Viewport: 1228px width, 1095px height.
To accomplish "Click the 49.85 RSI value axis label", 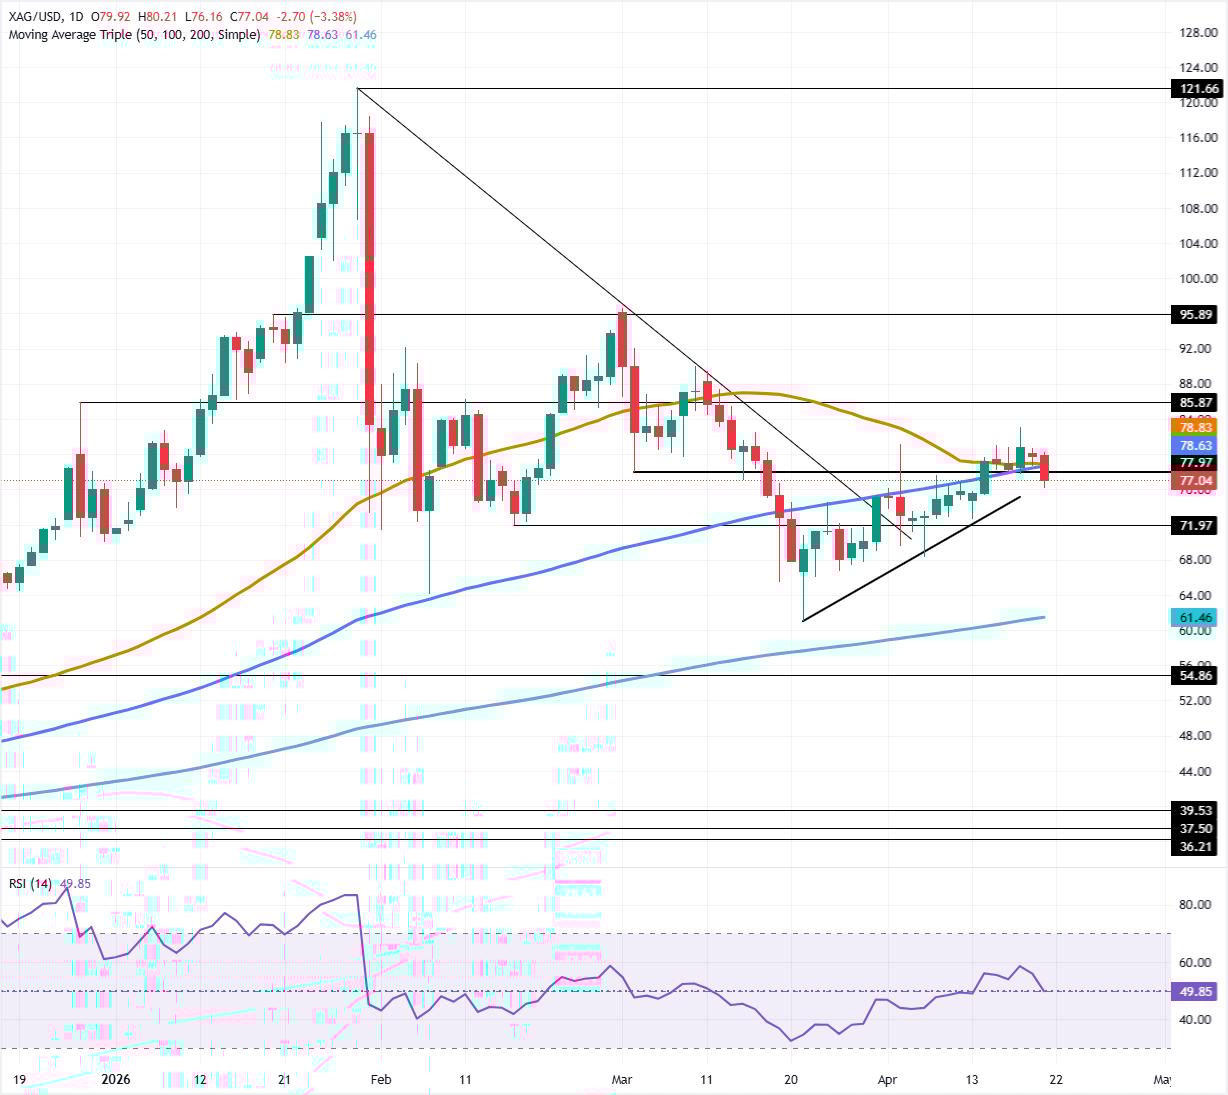I will click(x=1196, y=991).
